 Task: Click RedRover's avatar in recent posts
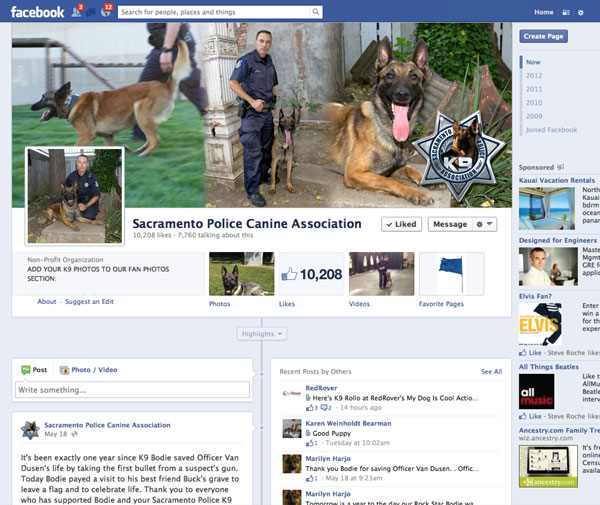292,393
